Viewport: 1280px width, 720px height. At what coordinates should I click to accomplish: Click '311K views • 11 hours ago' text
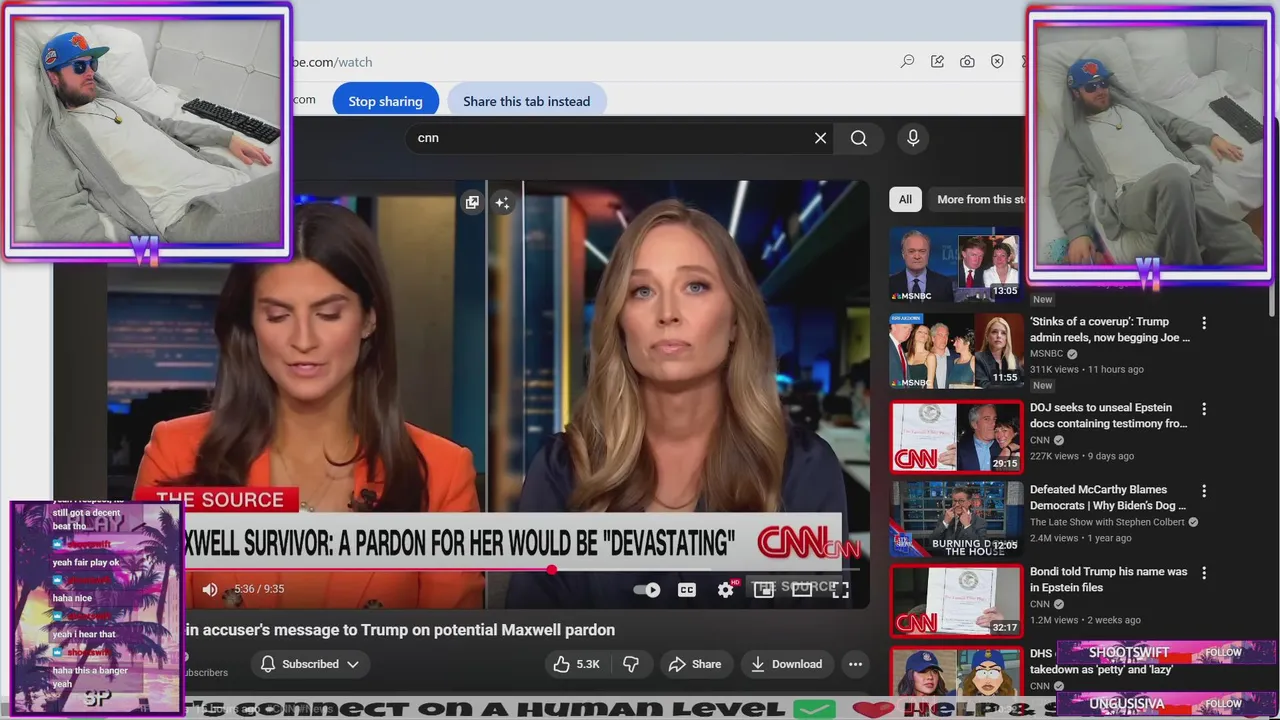click(x=1087, y=370)
